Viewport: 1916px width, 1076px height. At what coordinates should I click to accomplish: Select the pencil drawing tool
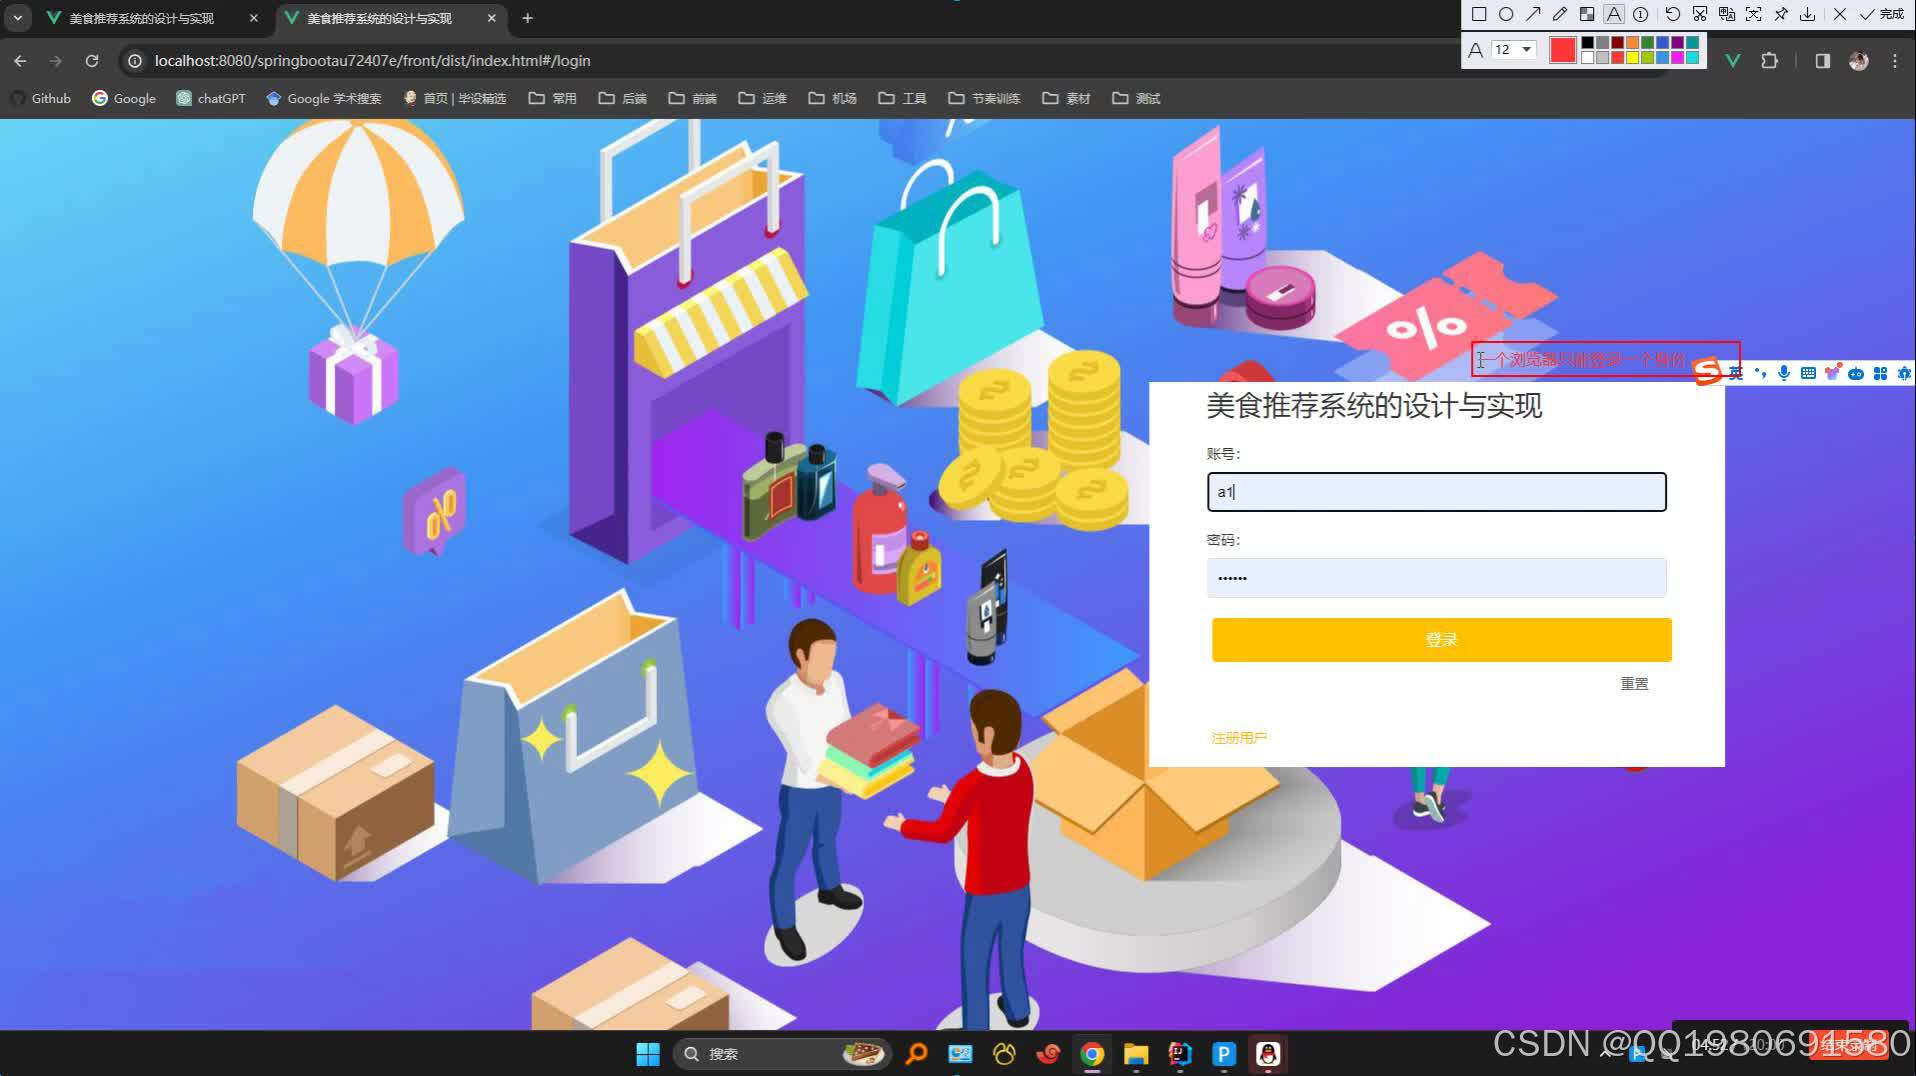click(1560, 14)
